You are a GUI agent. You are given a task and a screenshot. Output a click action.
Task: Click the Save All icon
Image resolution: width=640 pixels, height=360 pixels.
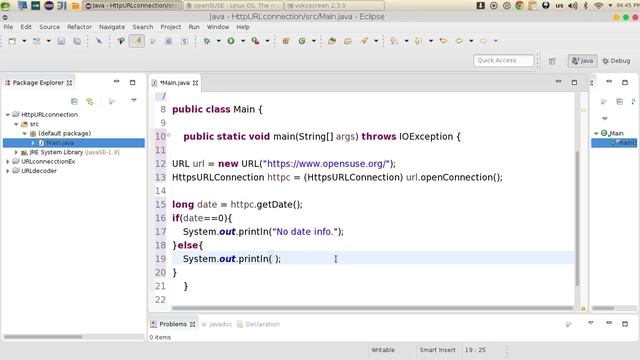tap(77, 41)
